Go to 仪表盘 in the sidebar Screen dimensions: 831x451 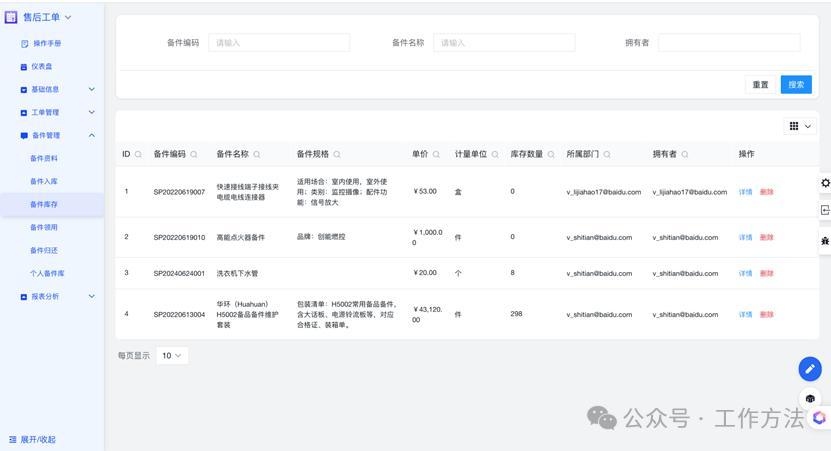point(41,67)
